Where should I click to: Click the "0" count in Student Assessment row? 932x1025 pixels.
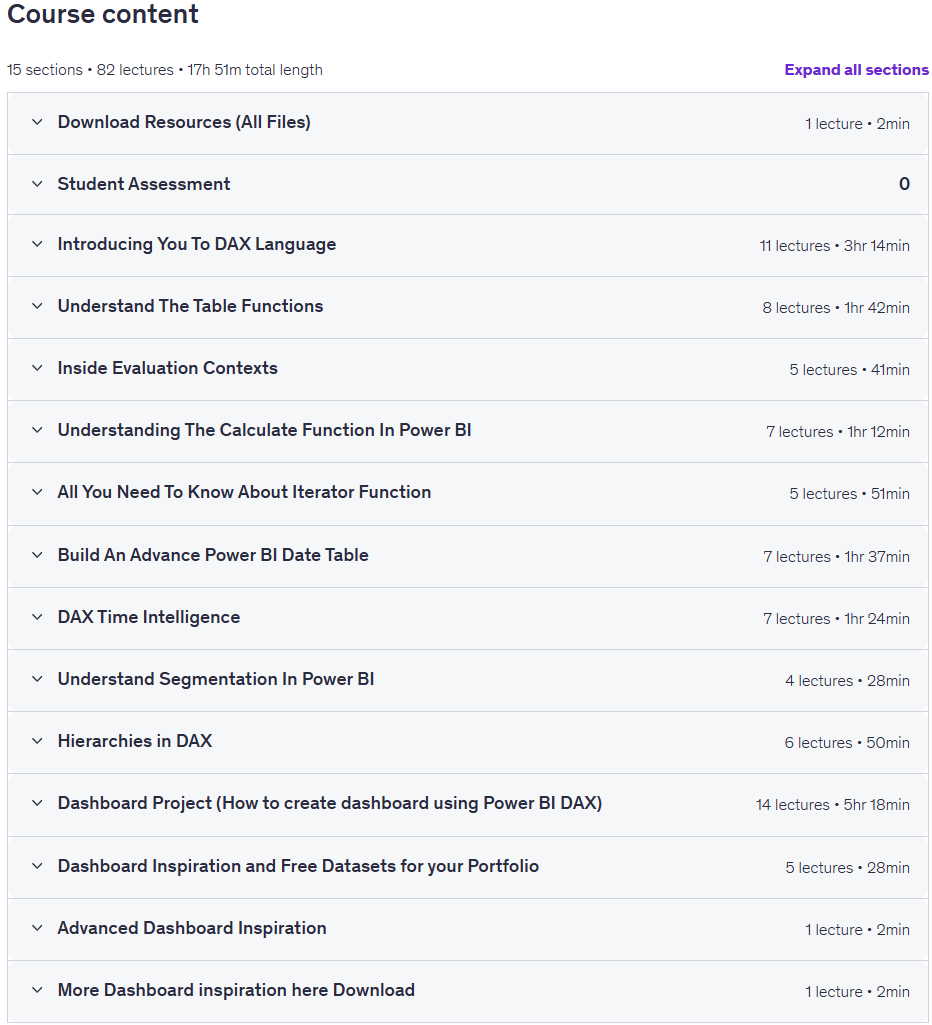click(905, 184)
